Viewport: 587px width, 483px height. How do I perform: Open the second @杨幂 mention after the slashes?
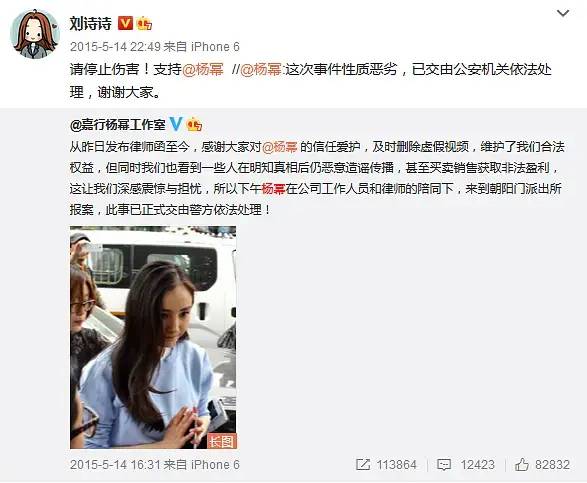tap(261, 70)
